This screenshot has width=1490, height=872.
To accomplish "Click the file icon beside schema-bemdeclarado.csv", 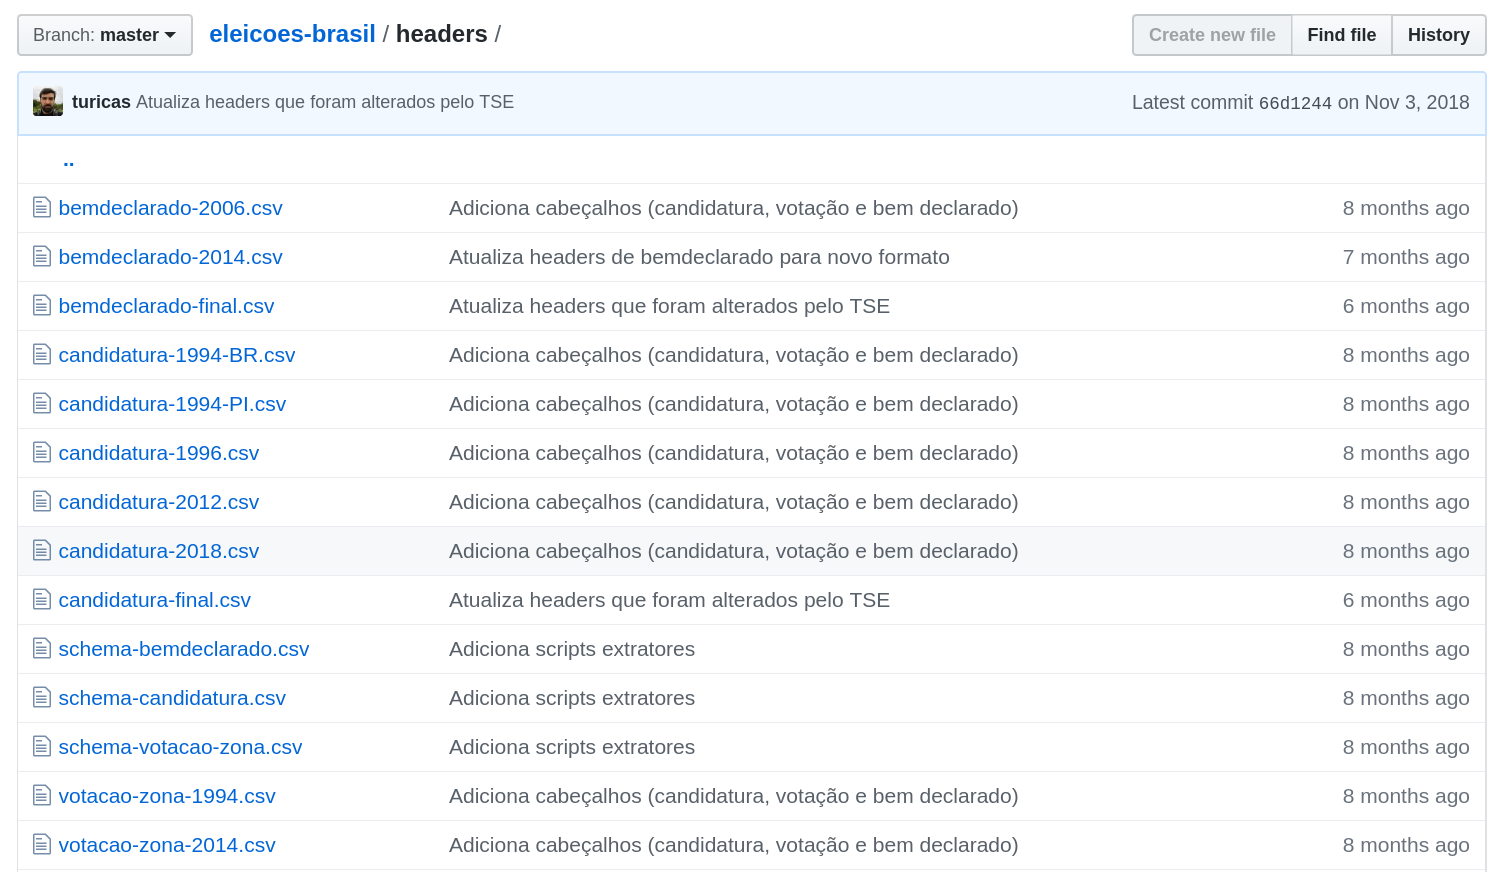I will 42,649.
